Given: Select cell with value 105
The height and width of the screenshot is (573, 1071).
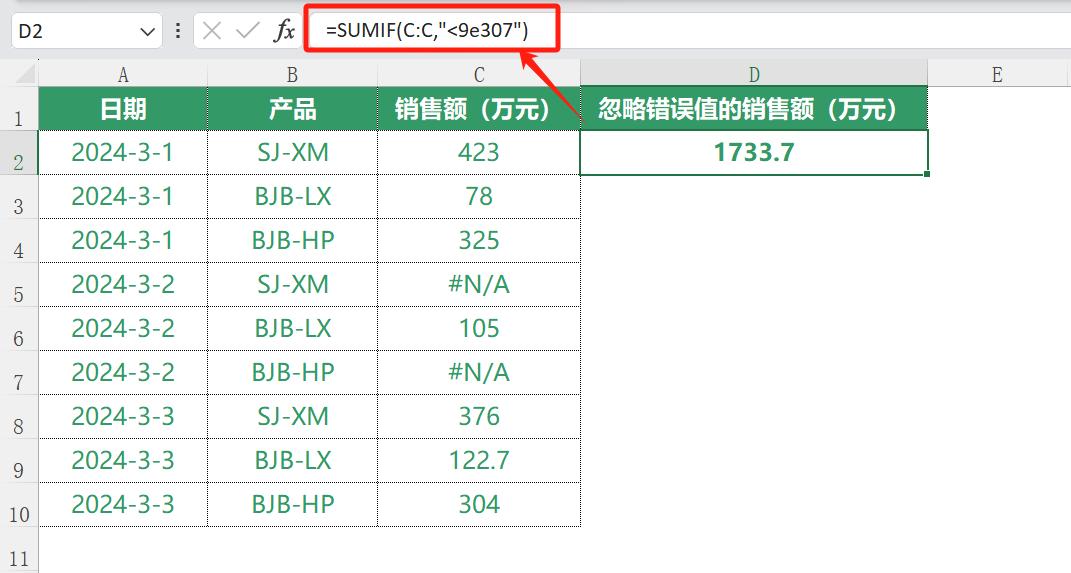Looking at the screenshot, I should point(479,329).
